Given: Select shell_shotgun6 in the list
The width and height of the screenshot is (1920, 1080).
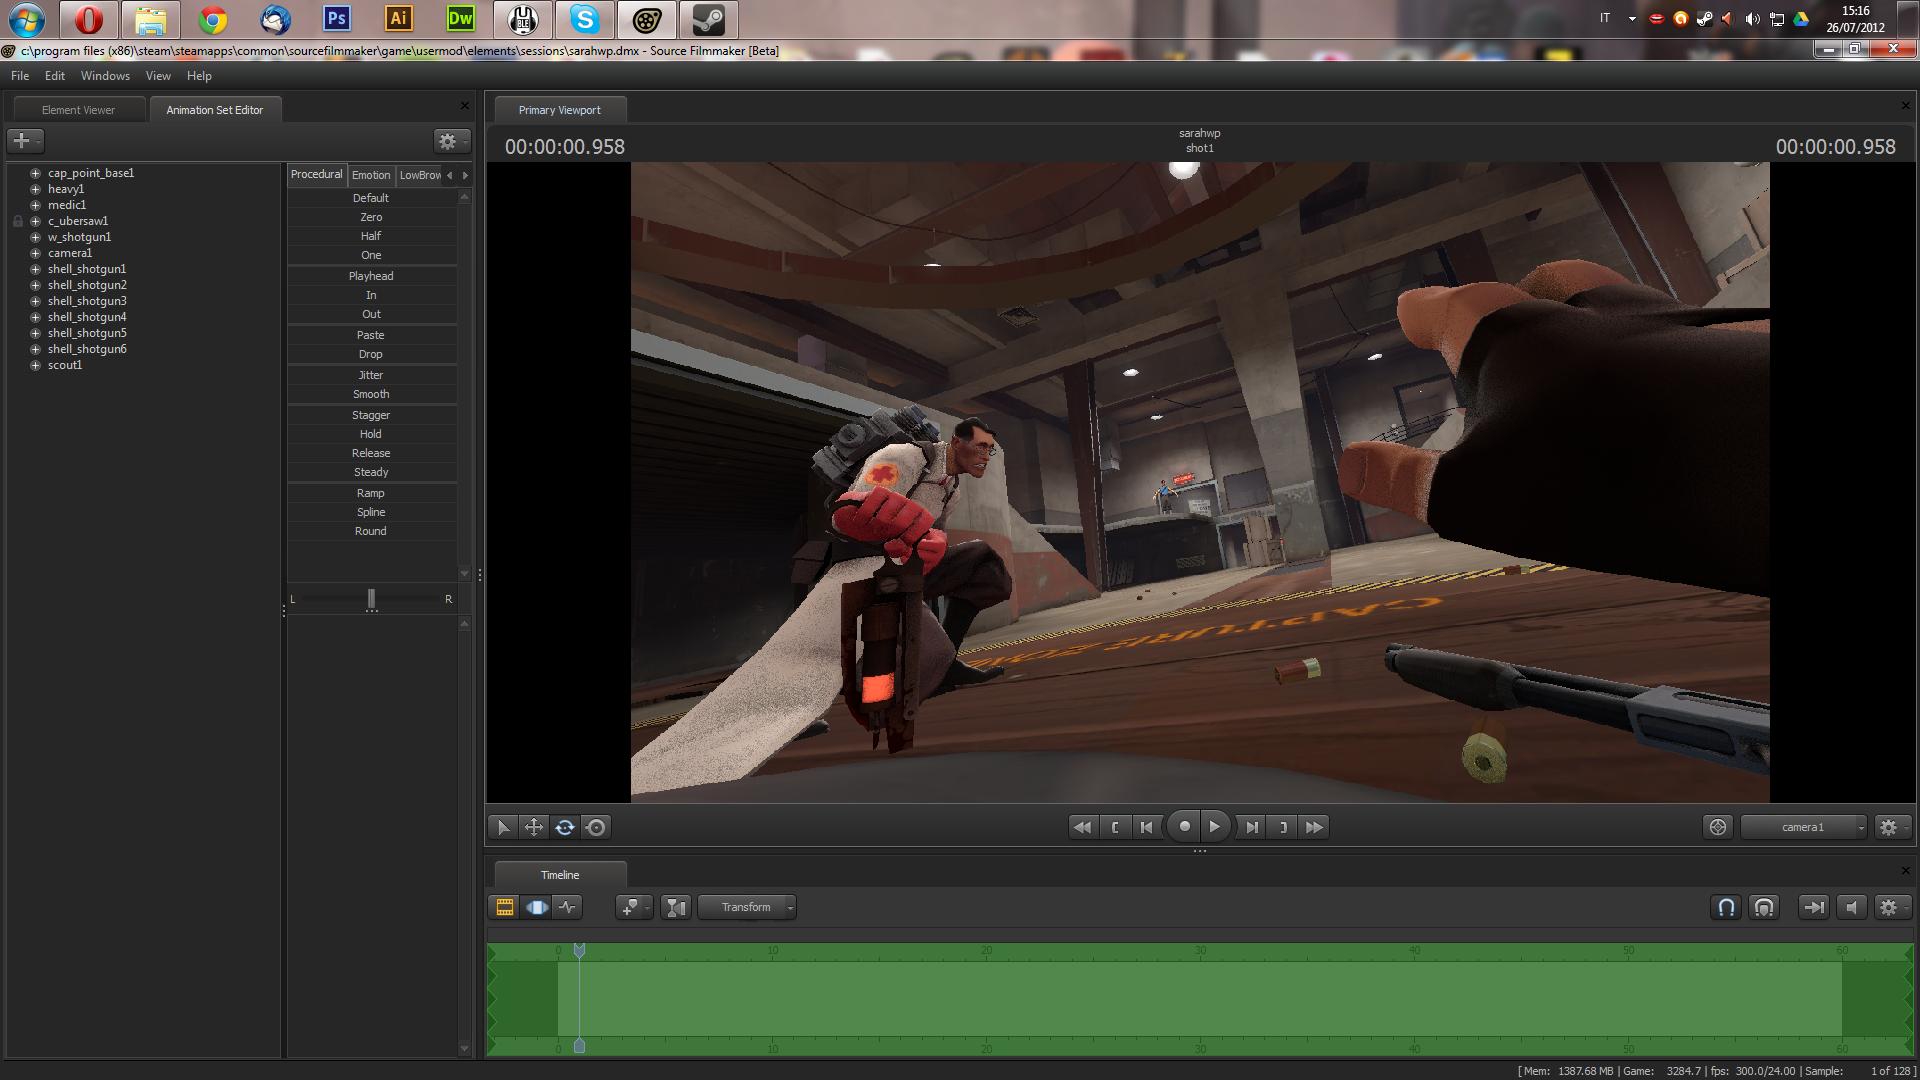Looking at the screenshot, I should point(87,349).
